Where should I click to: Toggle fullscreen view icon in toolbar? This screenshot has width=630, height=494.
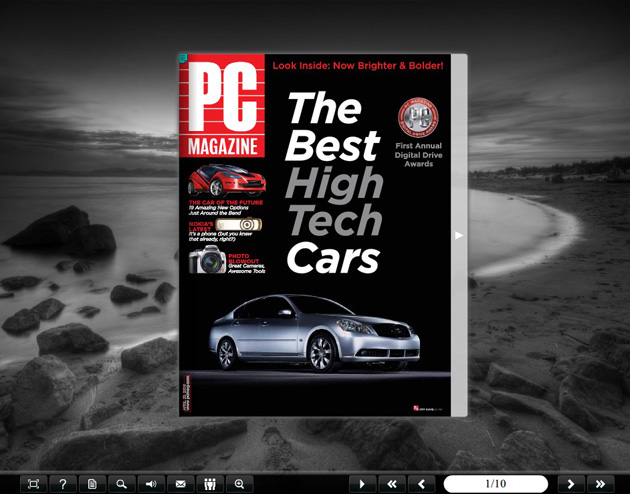click(33, 484)
